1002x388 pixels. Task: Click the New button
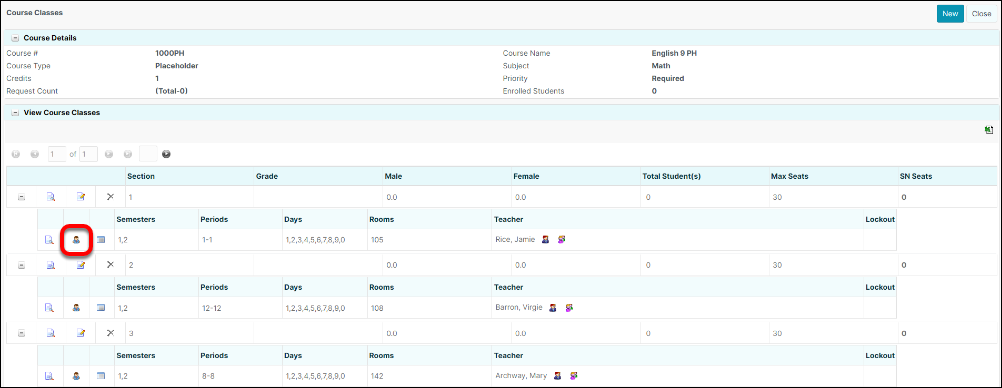(x=950, y=13)
